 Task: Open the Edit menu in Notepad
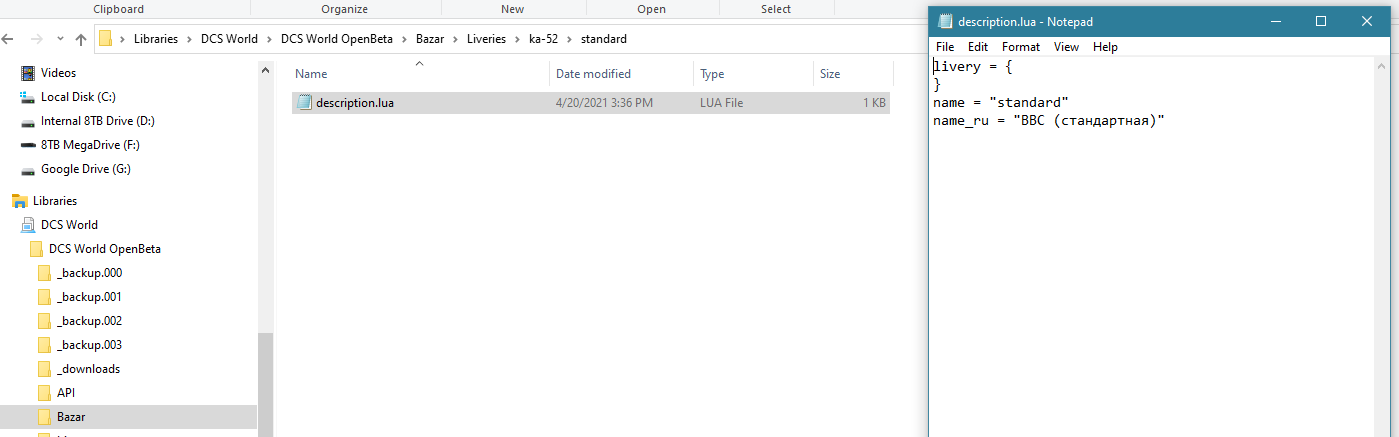click(978, 47)
